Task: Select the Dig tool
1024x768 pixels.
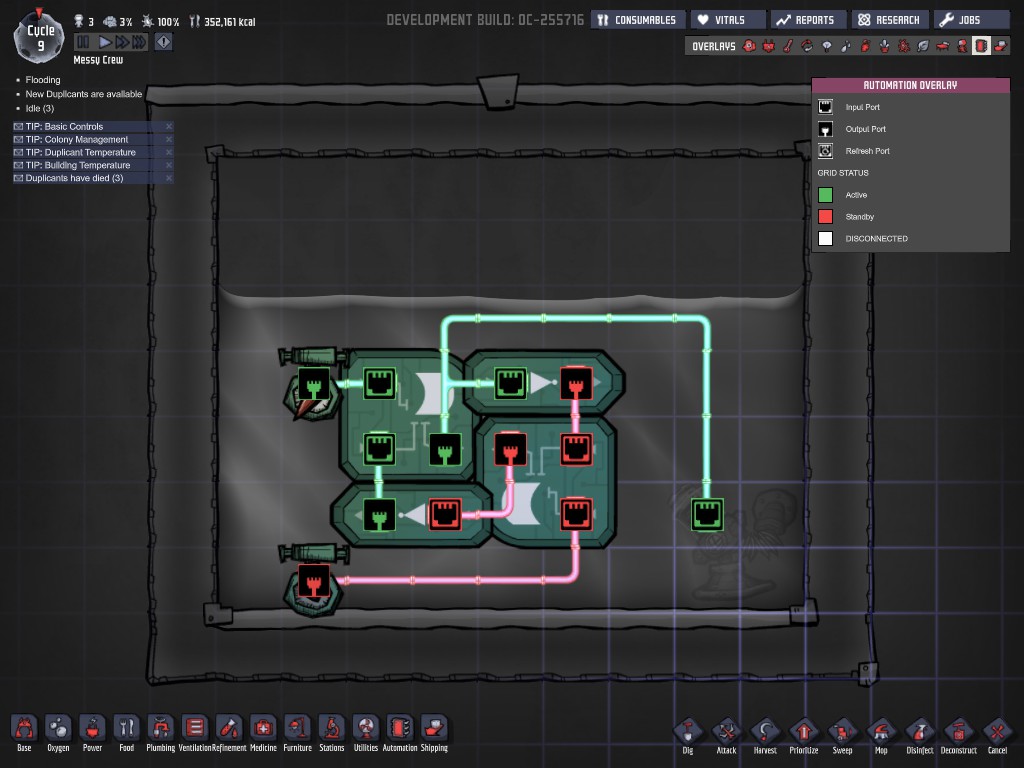Action: (x=687, y=732)
